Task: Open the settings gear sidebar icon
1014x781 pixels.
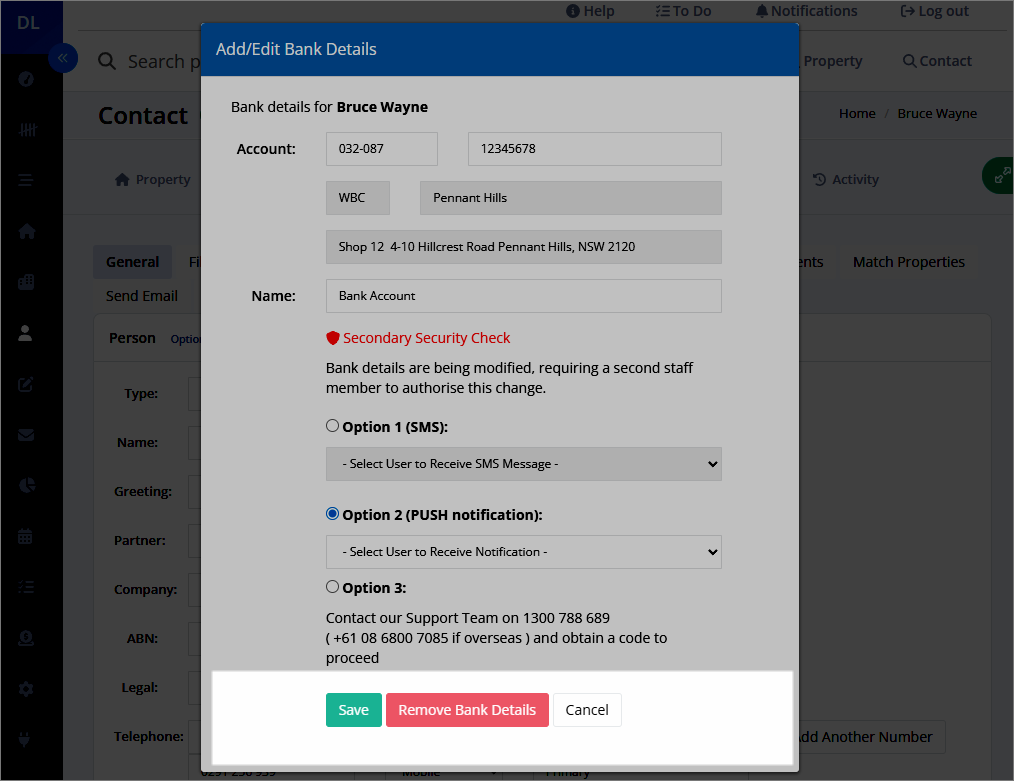Action: click(x=26, y=689)
